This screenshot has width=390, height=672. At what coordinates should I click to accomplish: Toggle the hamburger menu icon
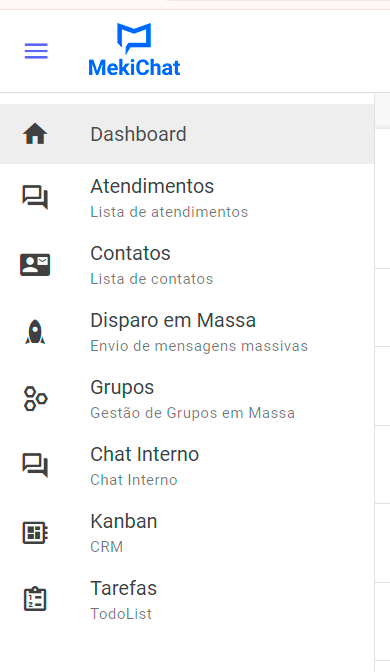coord(36,51)
